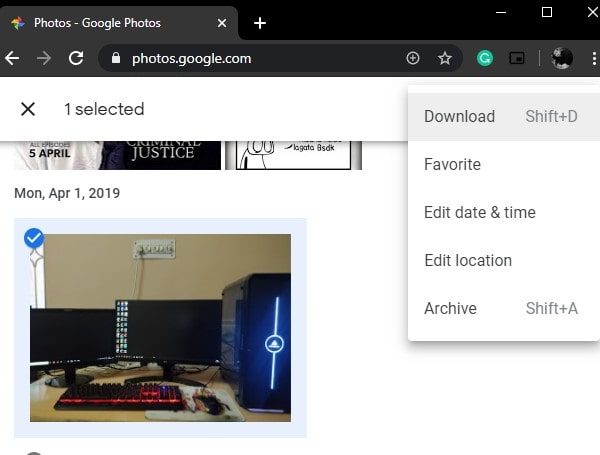Click the install app plus icon in address bar
This screenshot has height=455, width=600.
[x=412, y=58]
